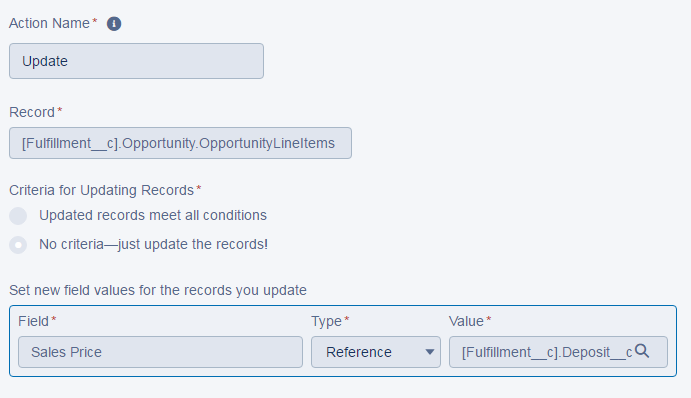691x398 pixels.
Task: Click the 'Set new field values' heading text
Action: click(158, 290)
